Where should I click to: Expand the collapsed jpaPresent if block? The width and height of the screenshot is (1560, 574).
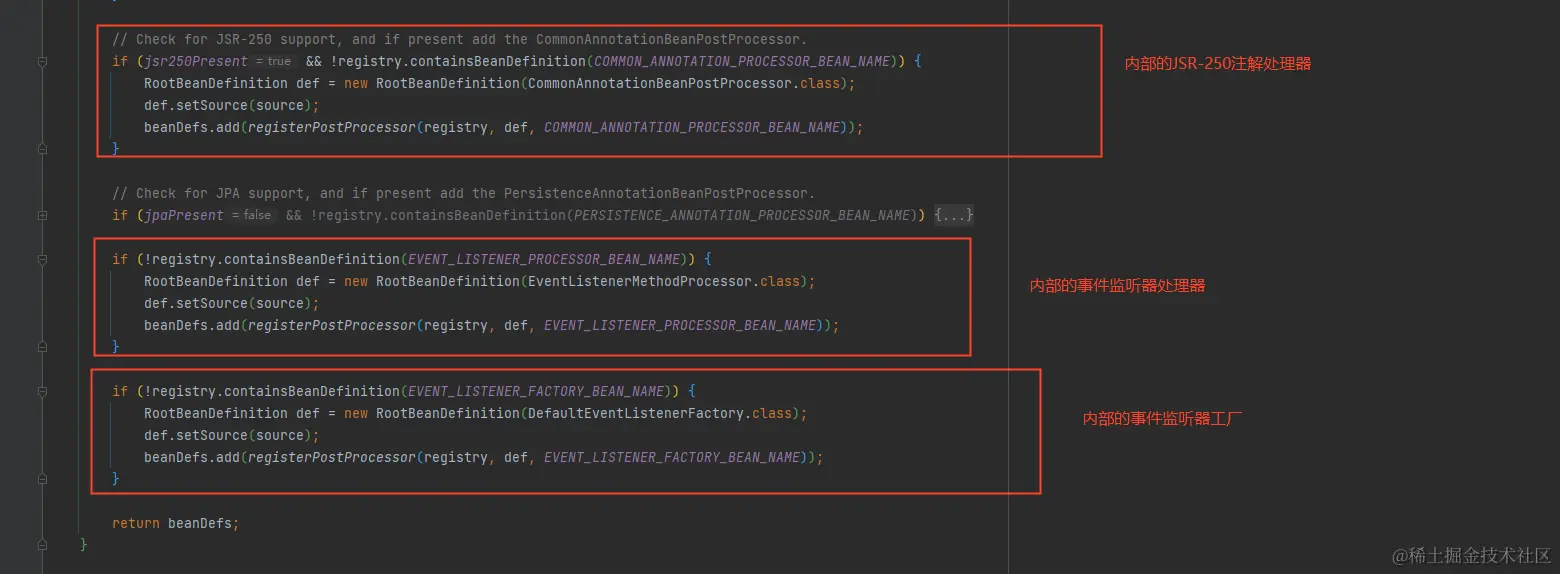click(x=42, y=215)
